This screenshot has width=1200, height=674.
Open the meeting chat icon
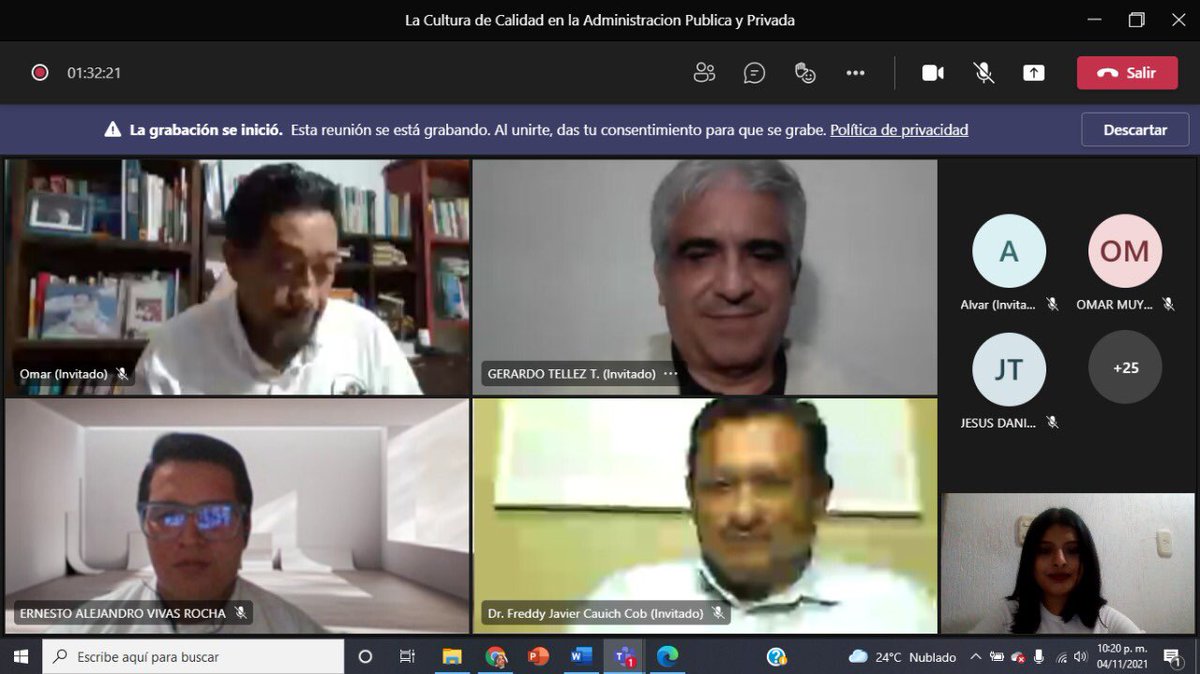755,73
